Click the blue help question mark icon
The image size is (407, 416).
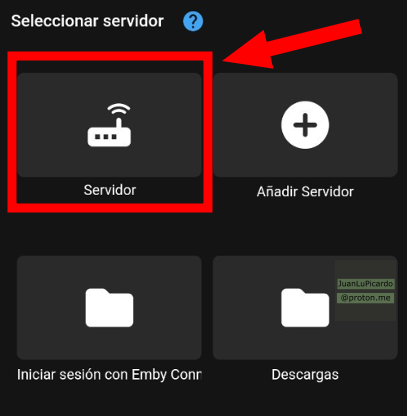coord(193,21)
